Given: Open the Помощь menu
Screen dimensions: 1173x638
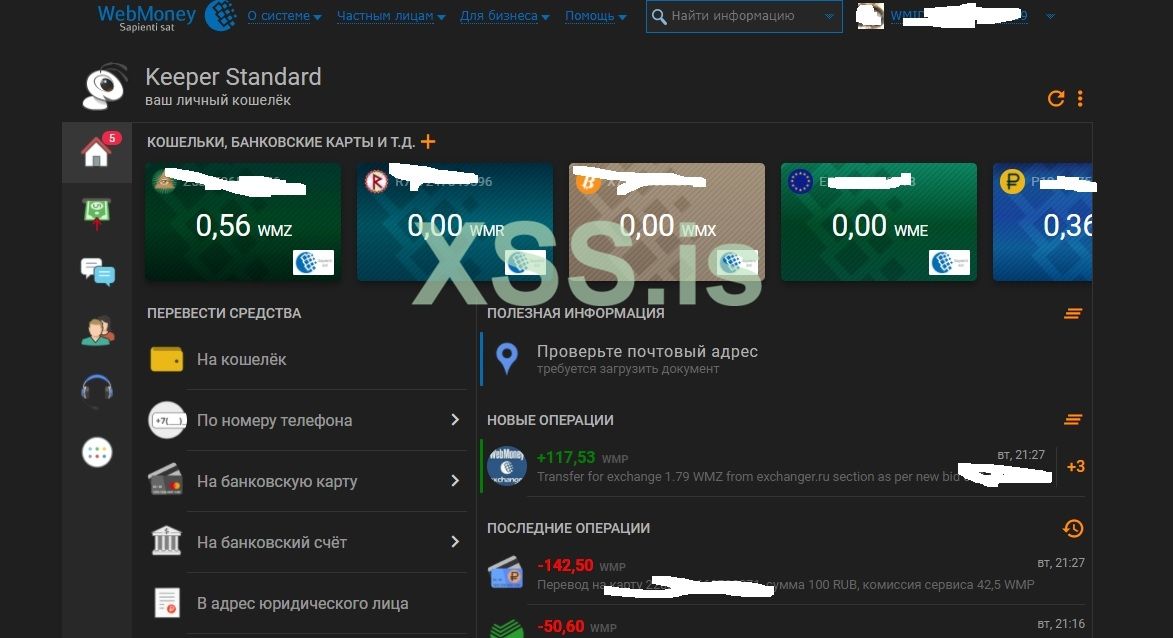Looking at the screenshot, I should (592, 16).
